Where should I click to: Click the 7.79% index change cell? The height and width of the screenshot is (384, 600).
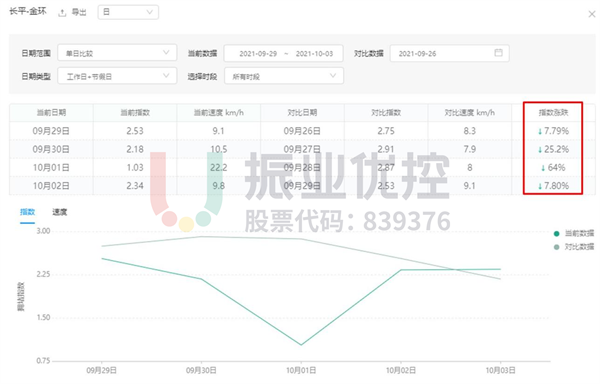[553, 131]
